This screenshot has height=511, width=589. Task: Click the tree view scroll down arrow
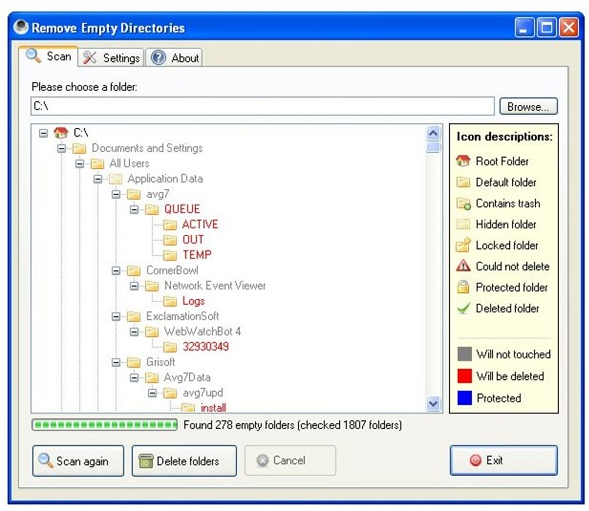433,404
